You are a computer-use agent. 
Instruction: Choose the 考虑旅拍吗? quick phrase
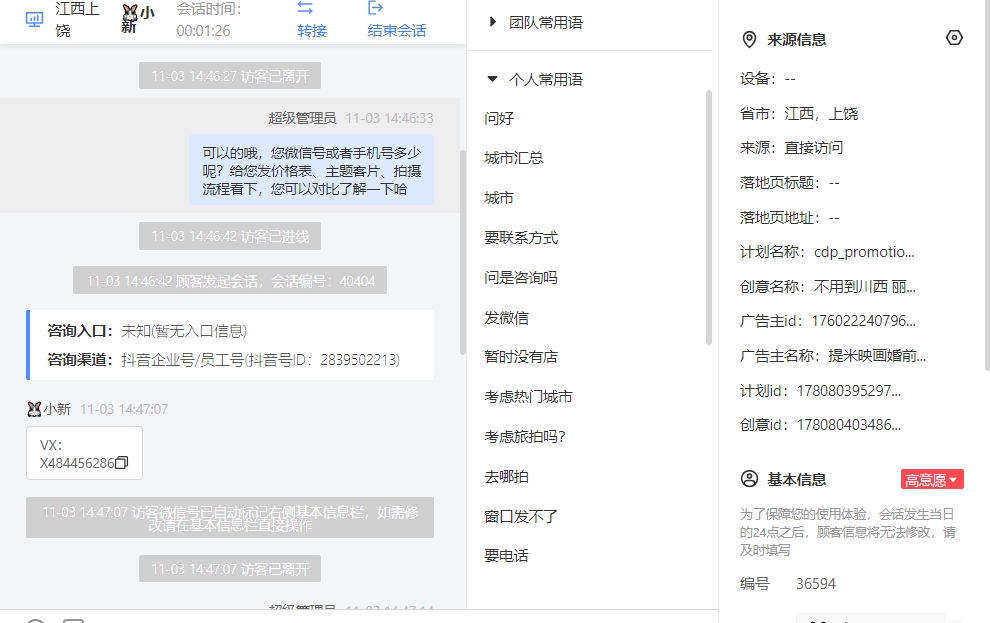[525, 436]
